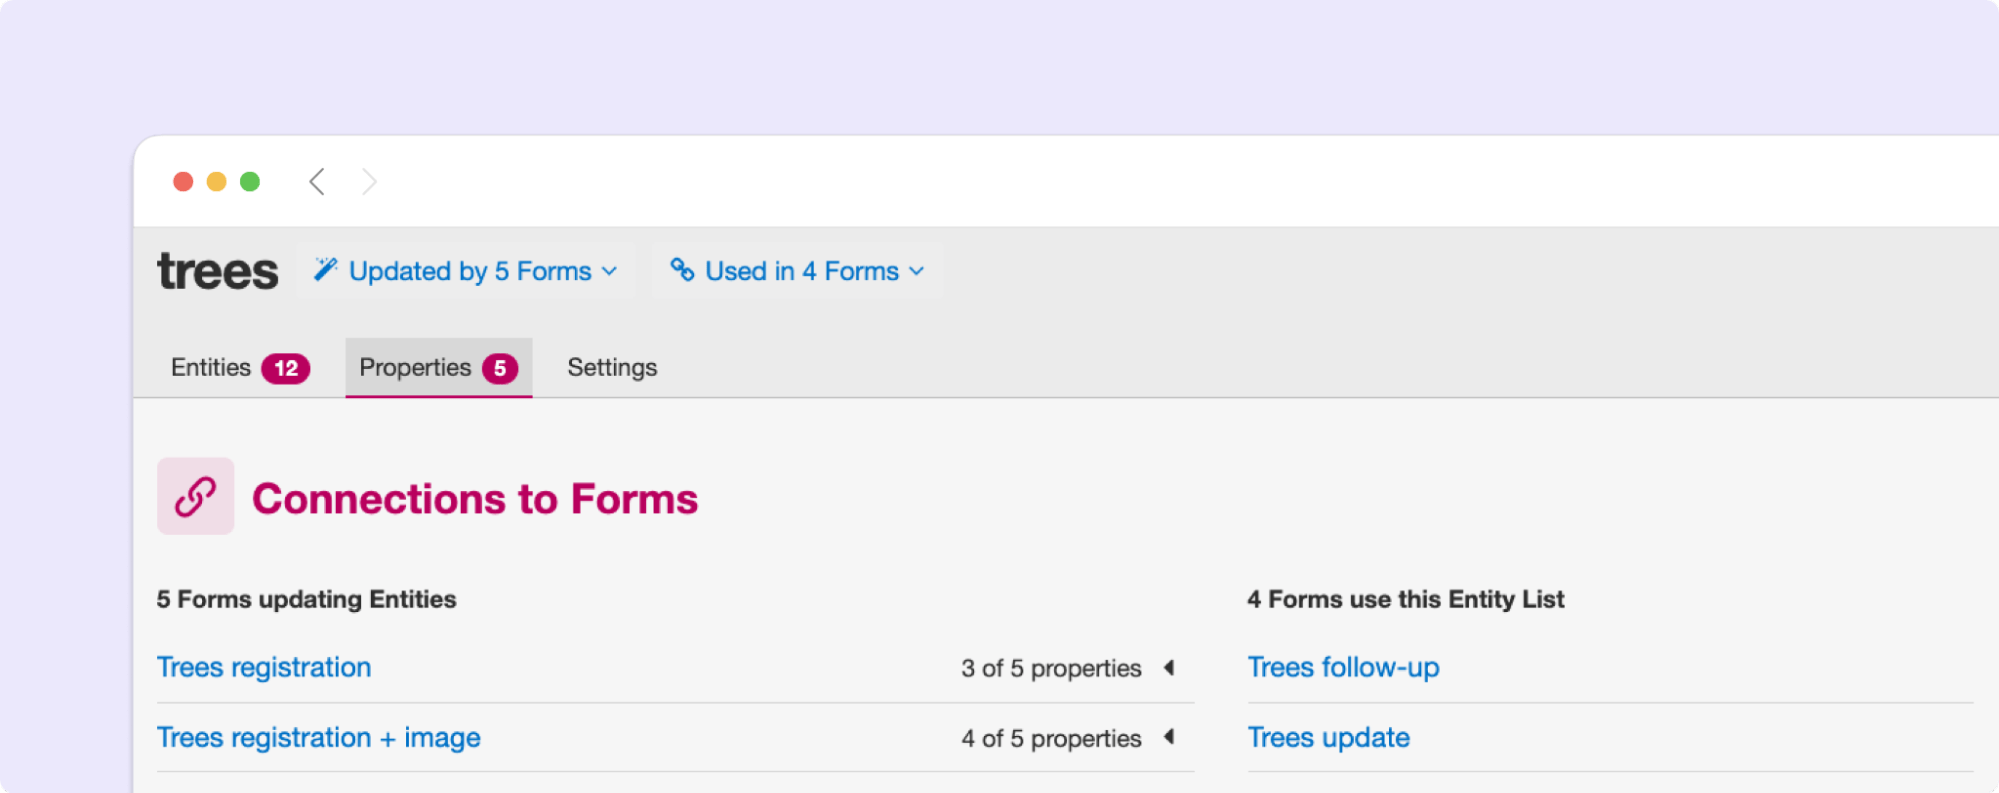Click the yellow traffic light dot
Screen dimensions: 1999x793
(216, 181)
